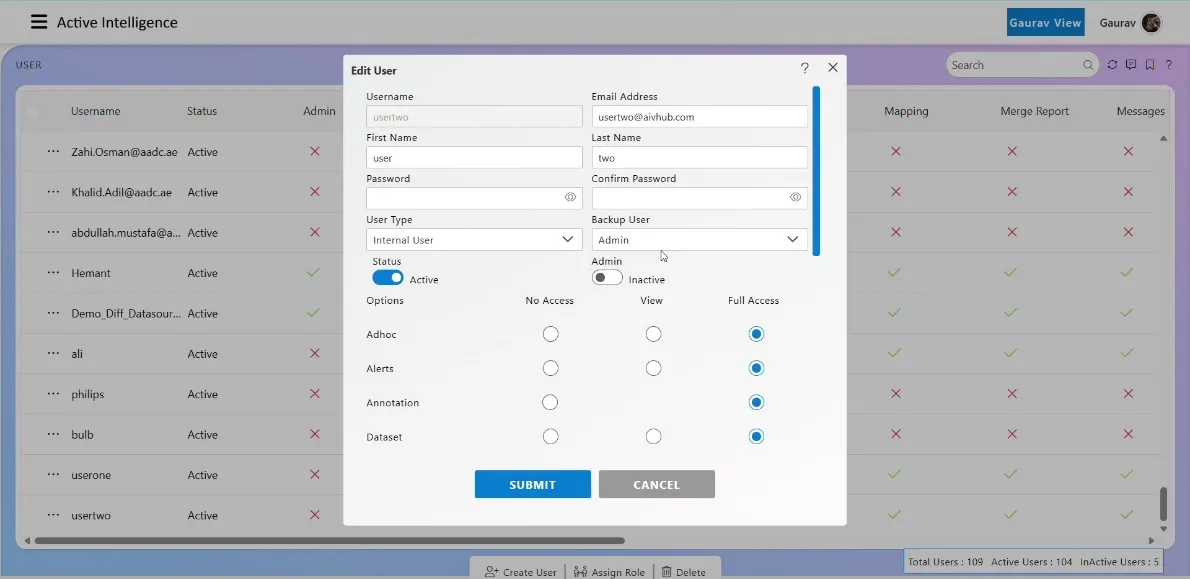Select No Access for Alerts
The image size is (1190, 579).
pyautogui.click(x=550, y=368)
